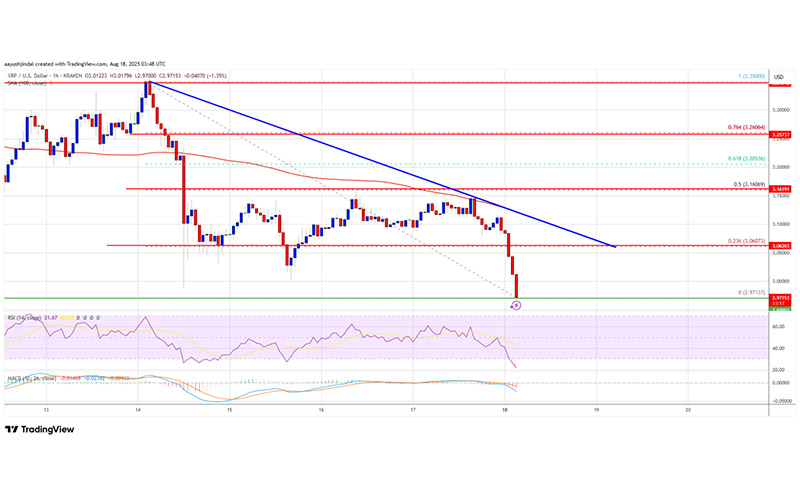Image resolution: width=800 pixels, height=500 pixels.
Task: Click the 3.30000 price axis label
Action: (781, 110)
